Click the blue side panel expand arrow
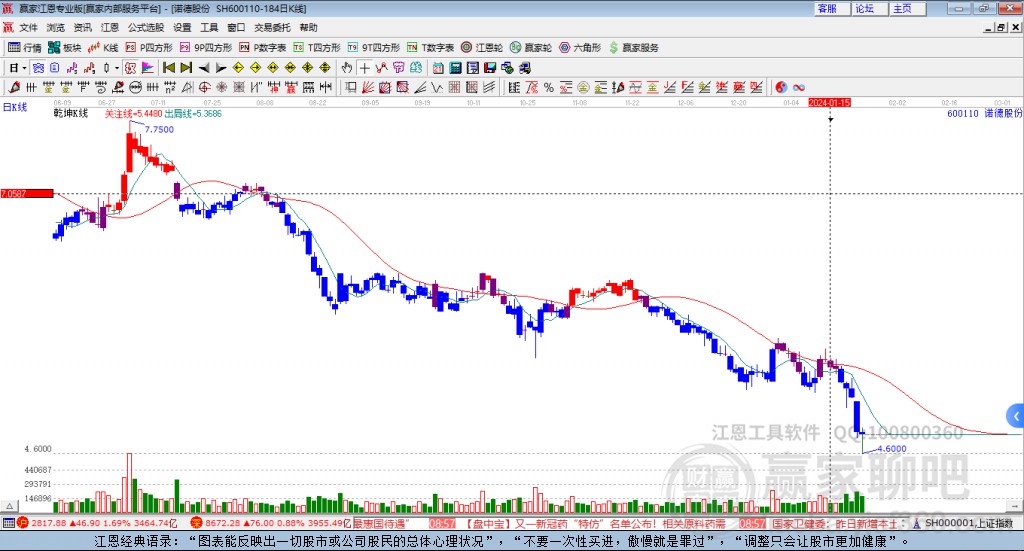 [1016, 416]
